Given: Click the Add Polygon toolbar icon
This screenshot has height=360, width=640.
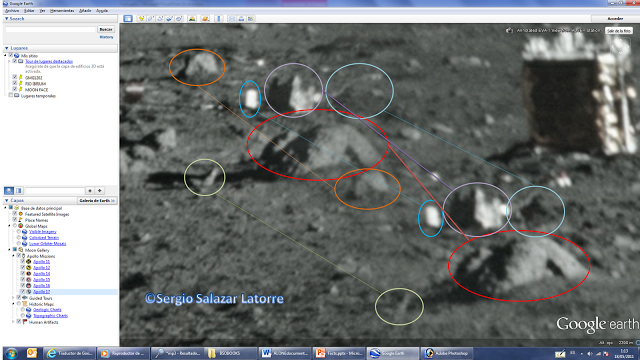Looking at the screenshot, I should point(151,18).
